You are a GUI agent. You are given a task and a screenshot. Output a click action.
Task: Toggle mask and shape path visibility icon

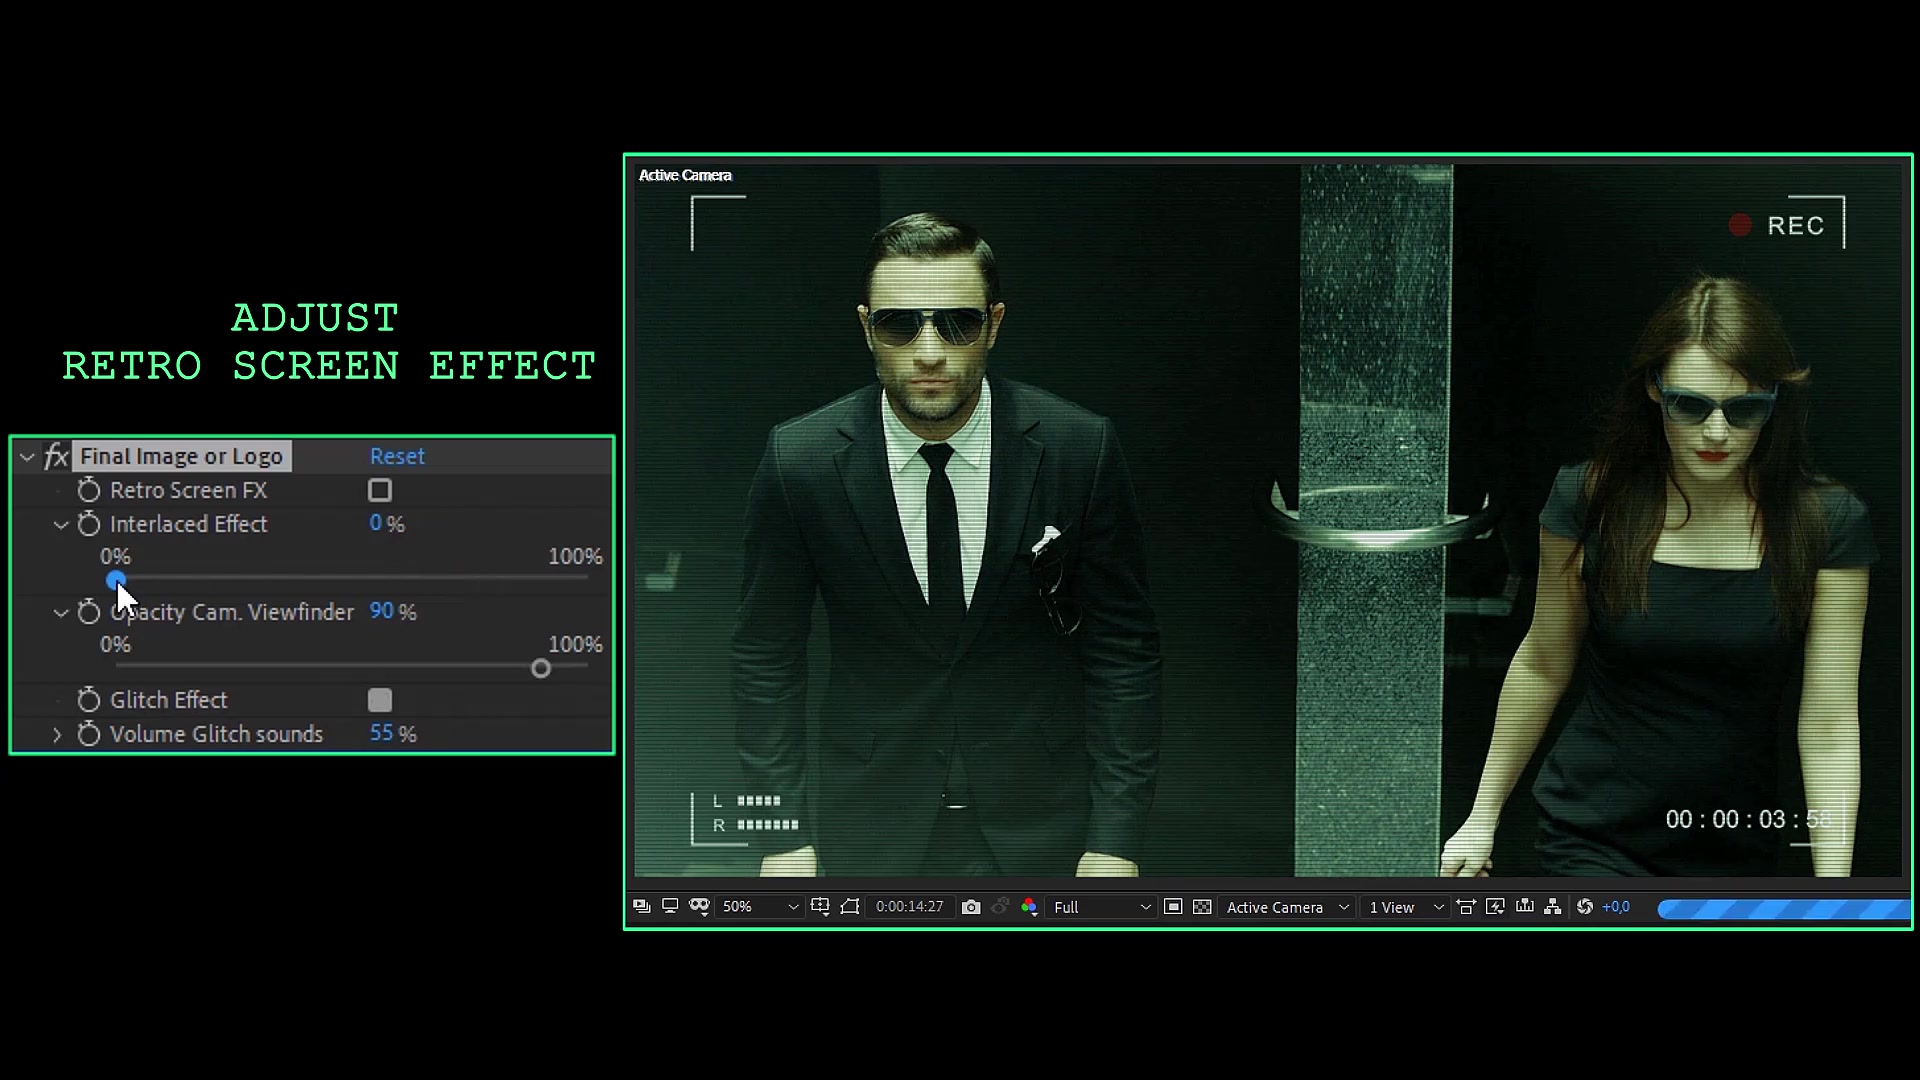[699, 907]
